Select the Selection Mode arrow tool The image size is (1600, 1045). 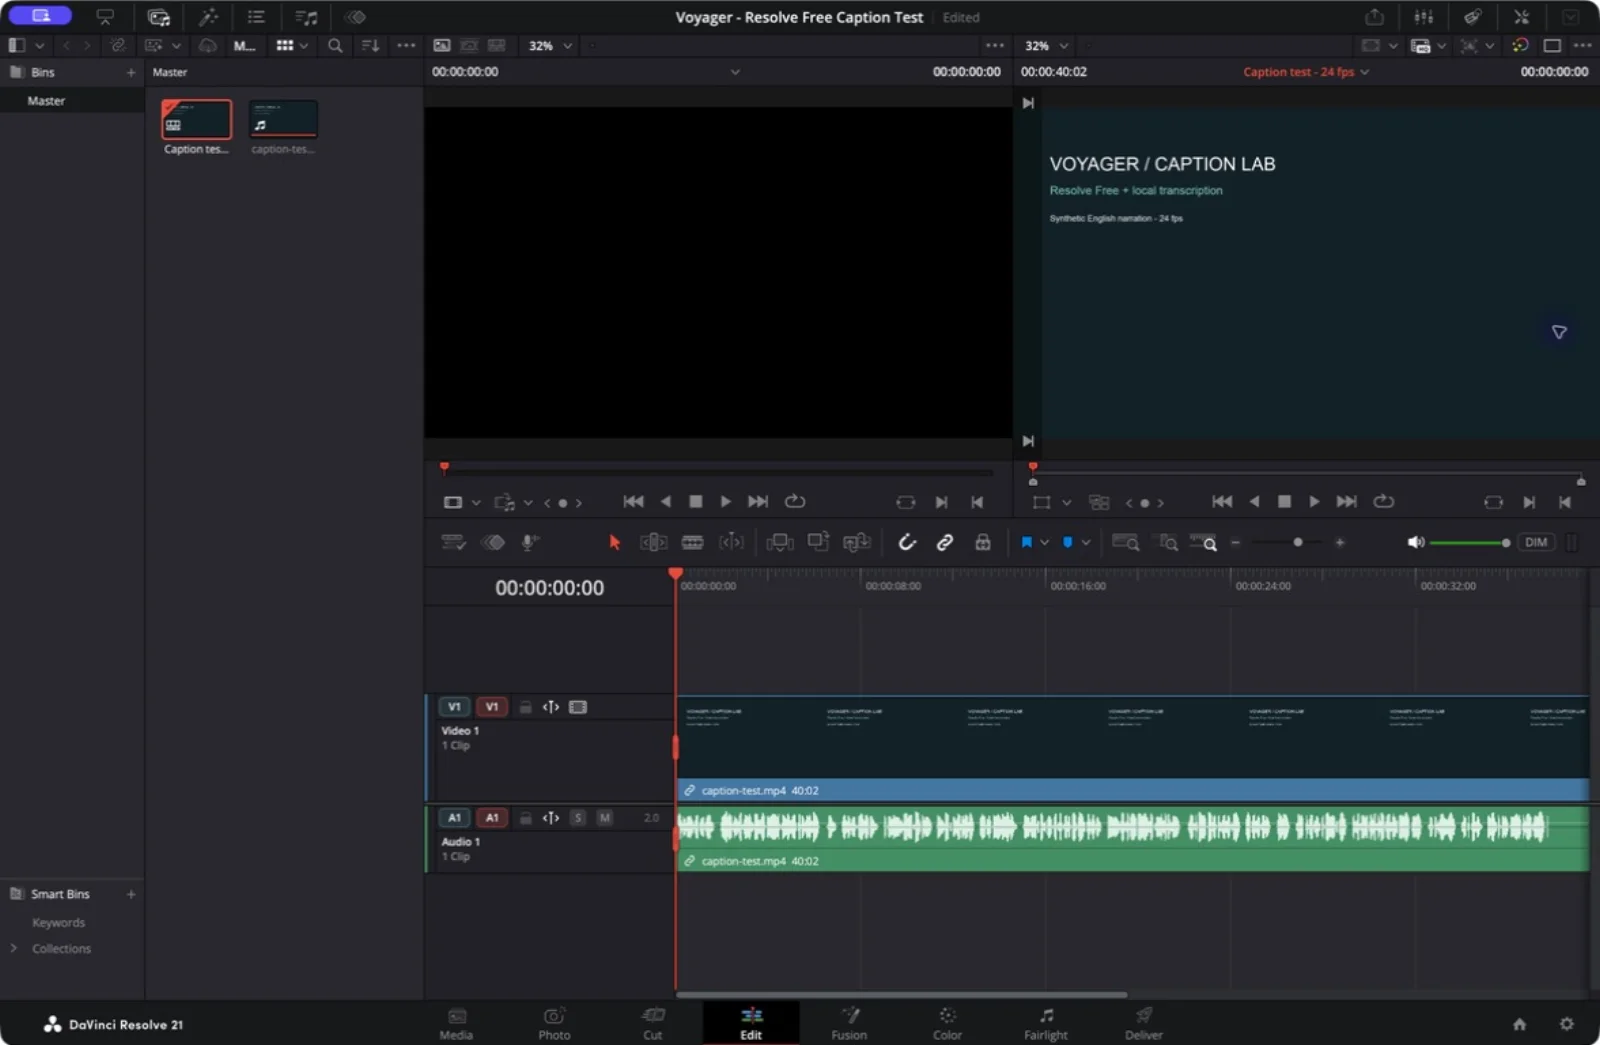[614, 542]
